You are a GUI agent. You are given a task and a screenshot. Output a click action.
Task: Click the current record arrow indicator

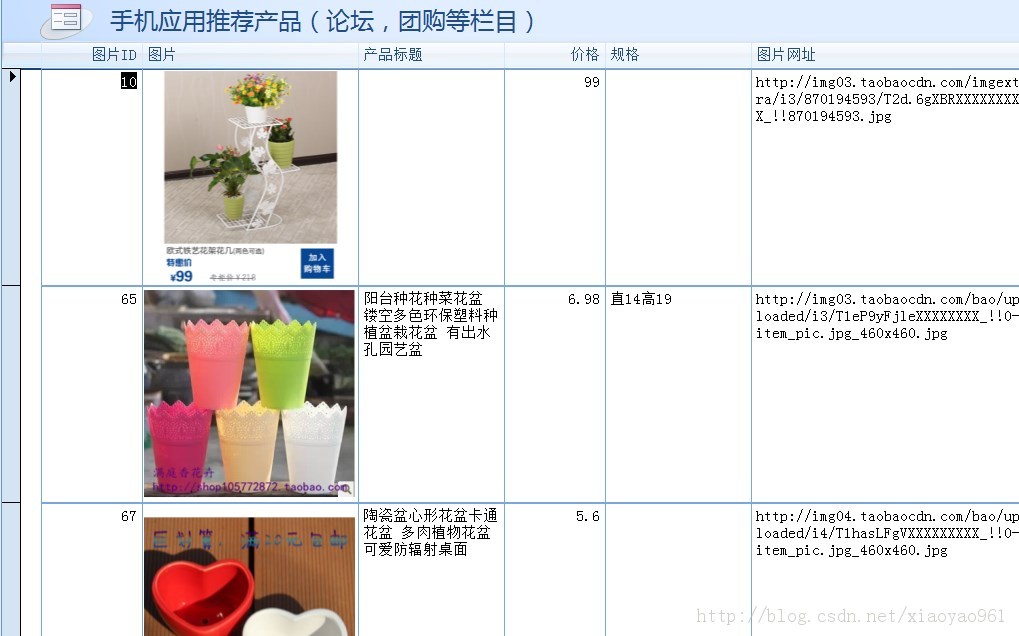point(12,77)
